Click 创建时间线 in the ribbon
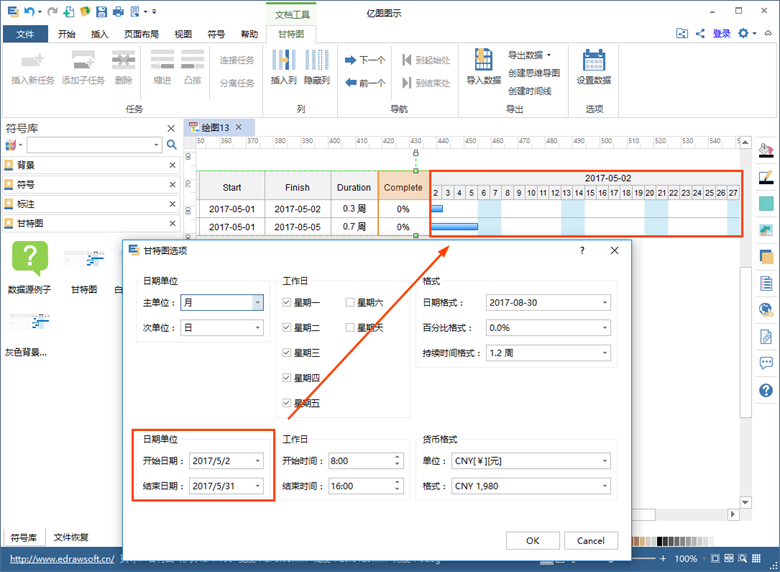 click(530, 91)
